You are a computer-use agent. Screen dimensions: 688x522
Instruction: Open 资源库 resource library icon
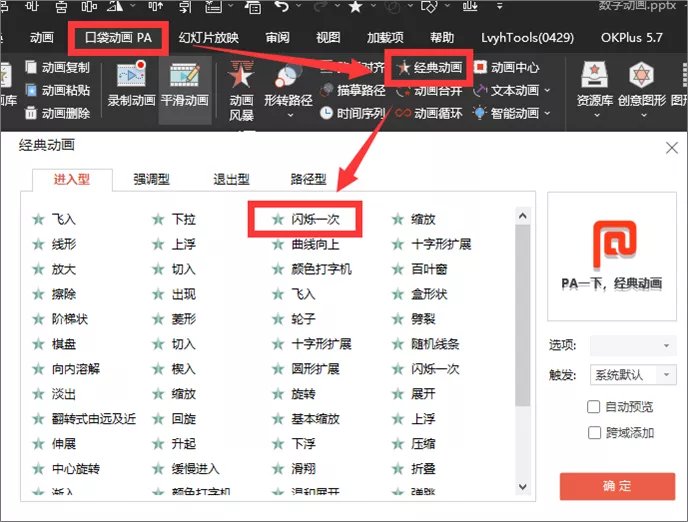click(x=595, y=75)
